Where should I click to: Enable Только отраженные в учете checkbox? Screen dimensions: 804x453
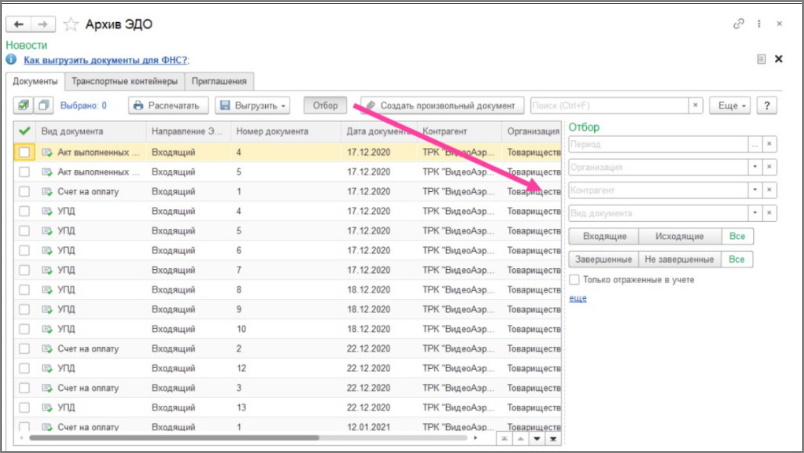click(574, 280)
